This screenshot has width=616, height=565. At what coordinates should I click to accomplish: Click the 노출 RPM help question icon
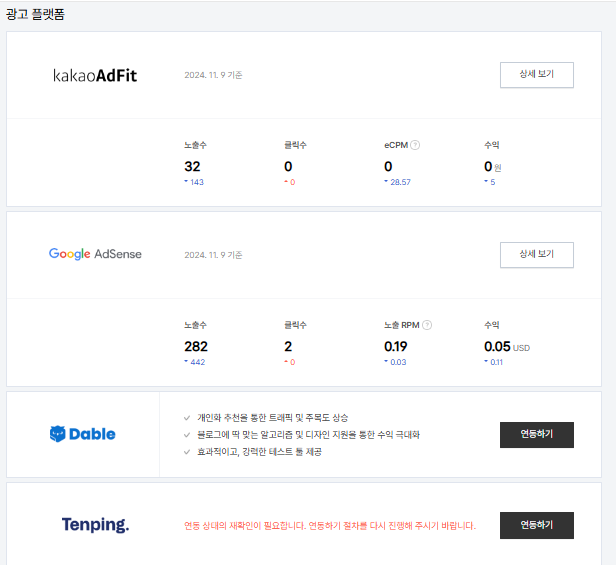point(427,325)
